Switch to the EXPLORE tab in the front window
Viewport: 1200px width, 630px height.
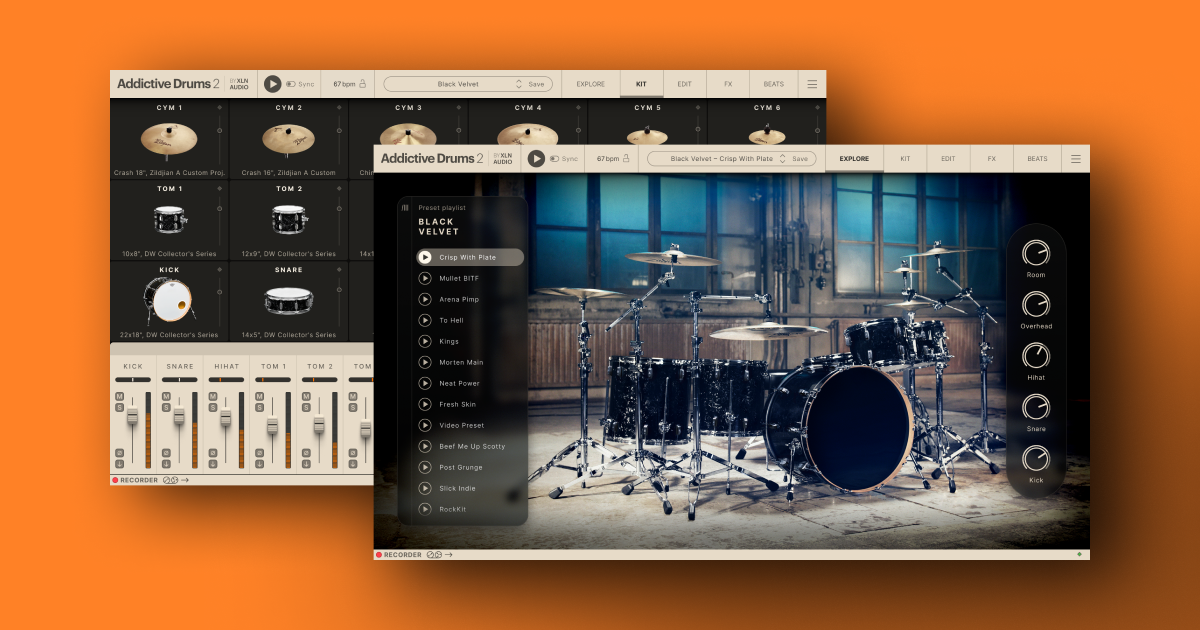tap(854, 158)
